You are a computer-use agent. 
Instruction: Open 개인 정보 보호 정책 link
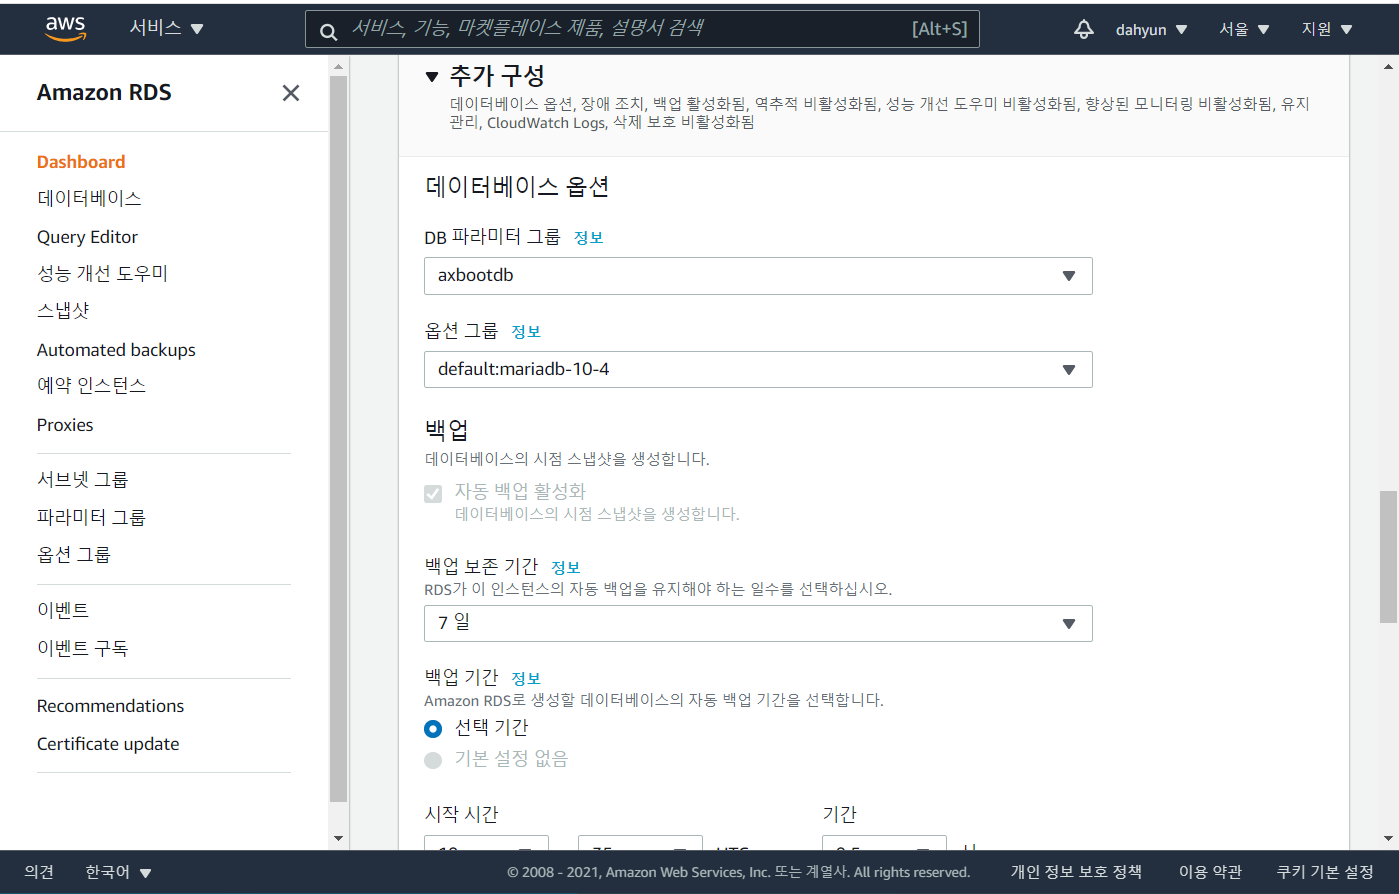coord(1076,872)
